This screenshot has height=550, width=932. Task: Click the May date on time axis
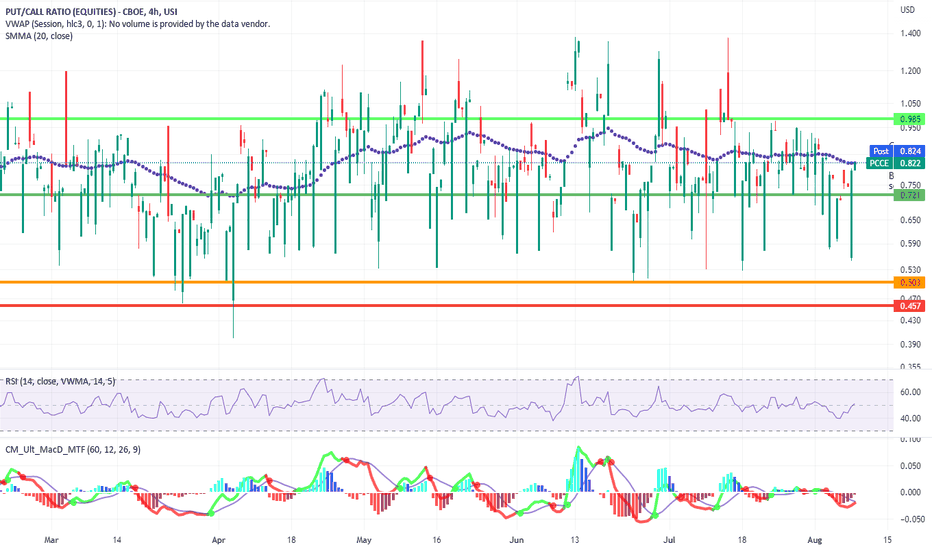364,540
